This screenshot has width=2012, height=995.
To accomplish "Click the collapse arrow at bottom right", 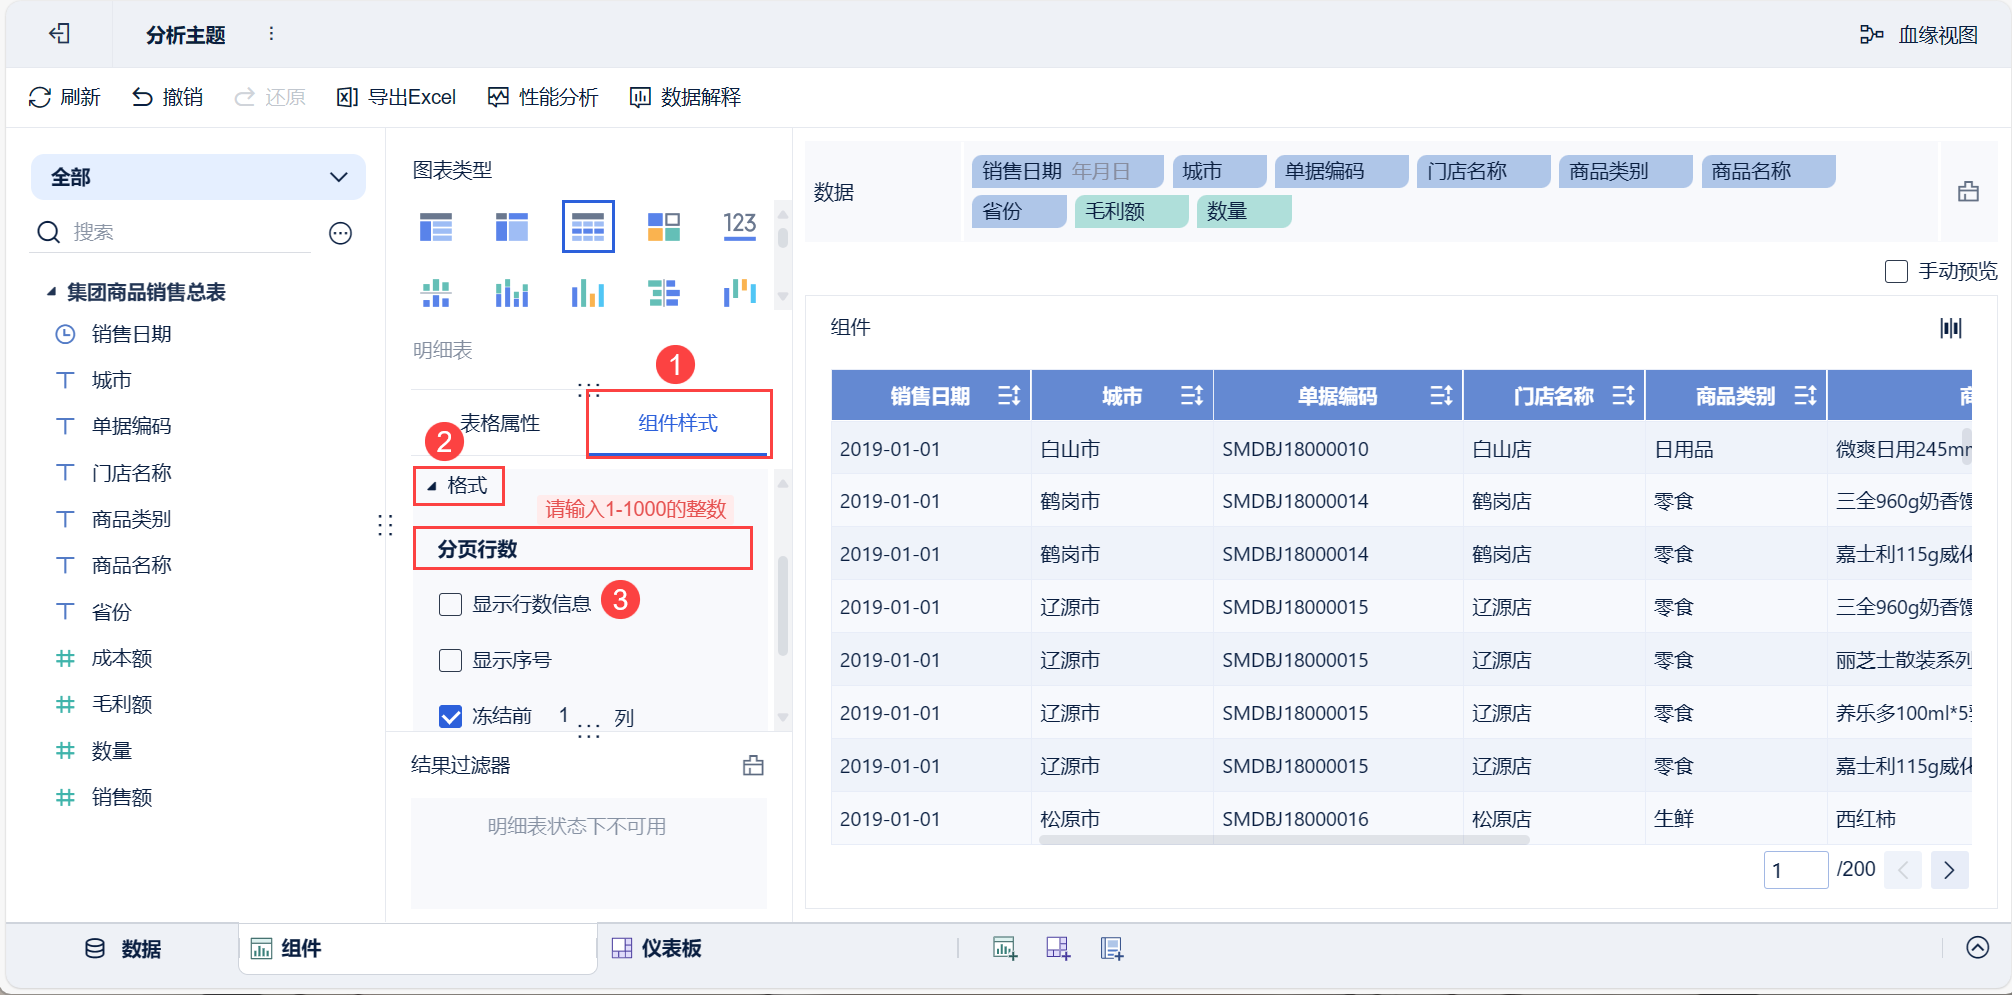I will point(1977,948).
